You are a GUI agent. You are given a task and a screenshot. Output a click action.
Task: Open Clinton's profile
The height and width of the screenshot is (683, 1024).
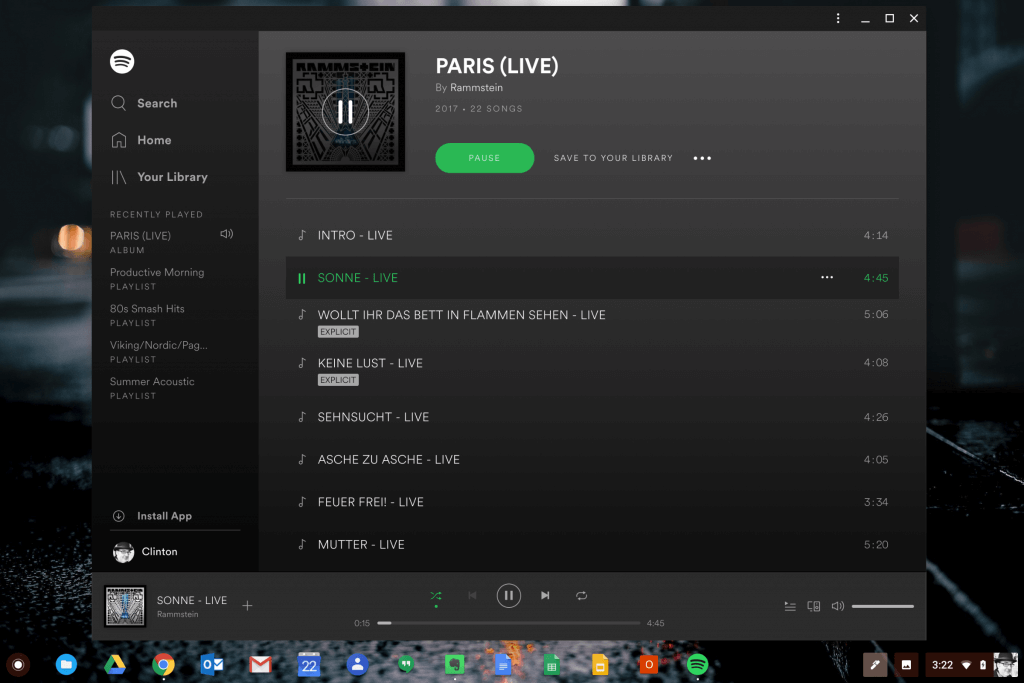(145, 552)
